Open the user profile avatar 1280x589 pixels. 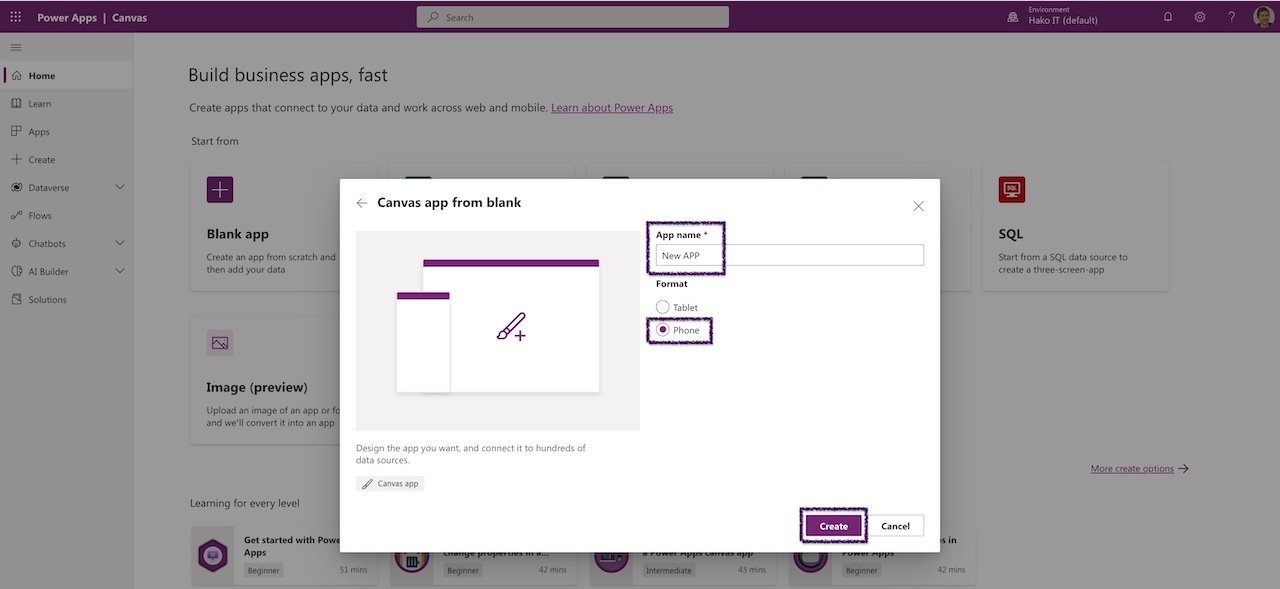point(1263,17)
